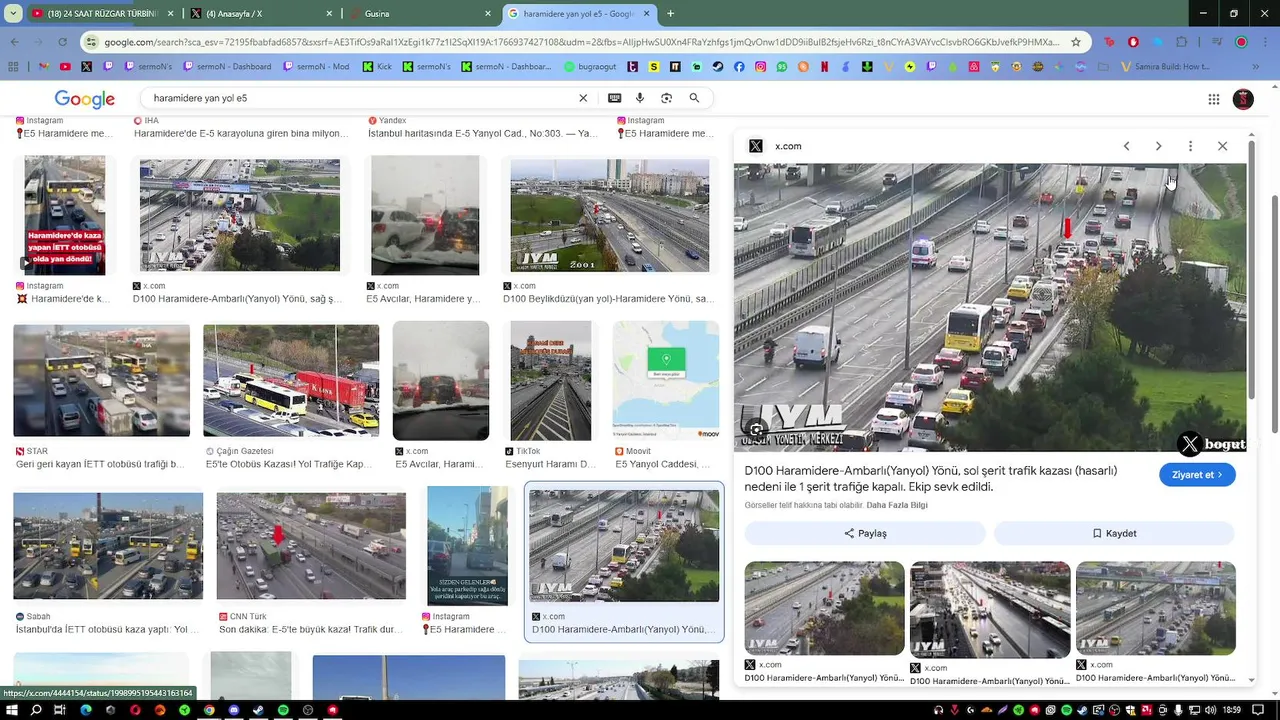1280x720 pixels.
Task: Open Moovit map thumbnail 'E5 Yanyol Caddesi'
Action: coord(666,380)
